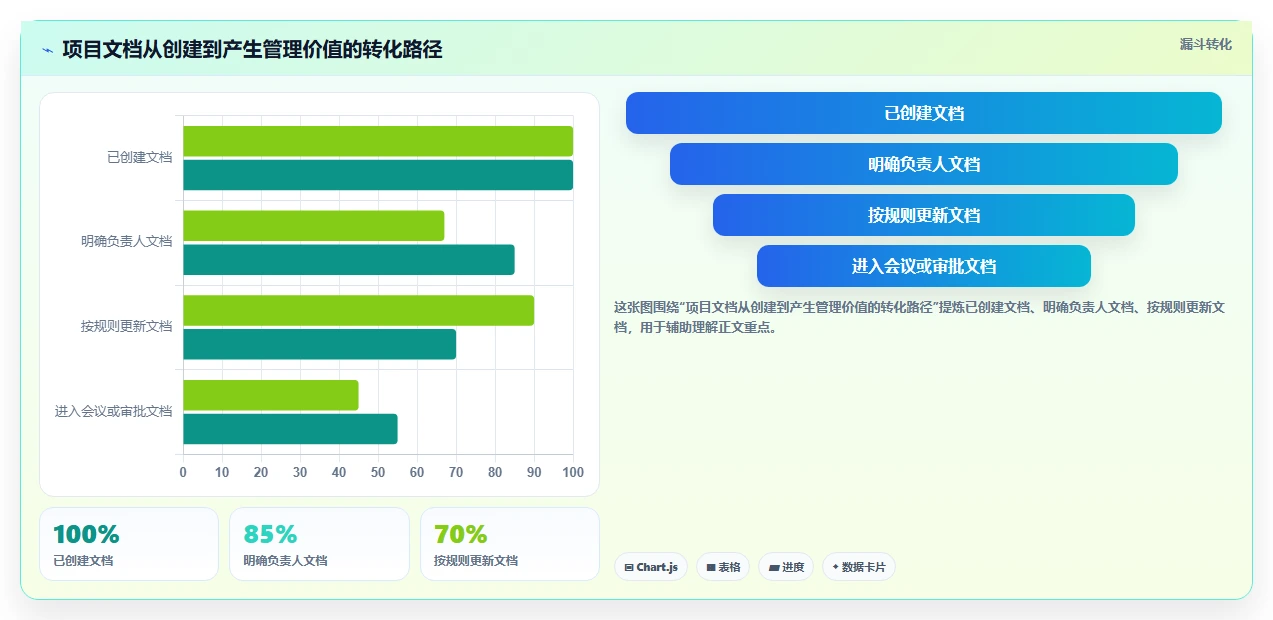Click the 明确负责人文档 y-axis label
Screen dimensions: 1273x620
[x=126, y=241]
